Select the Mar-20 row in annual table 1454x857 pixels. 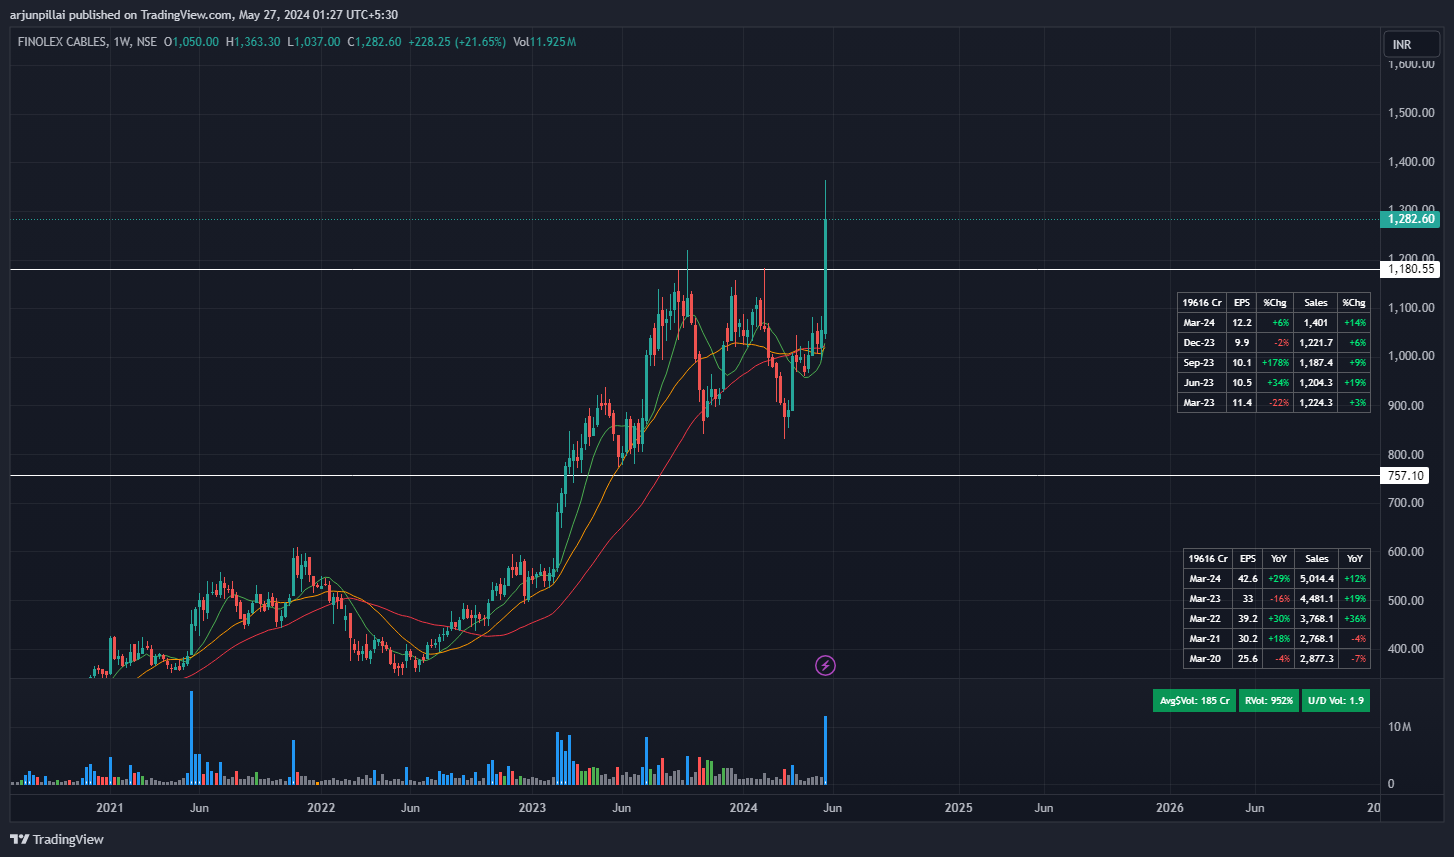click(x=1276, y=658)
